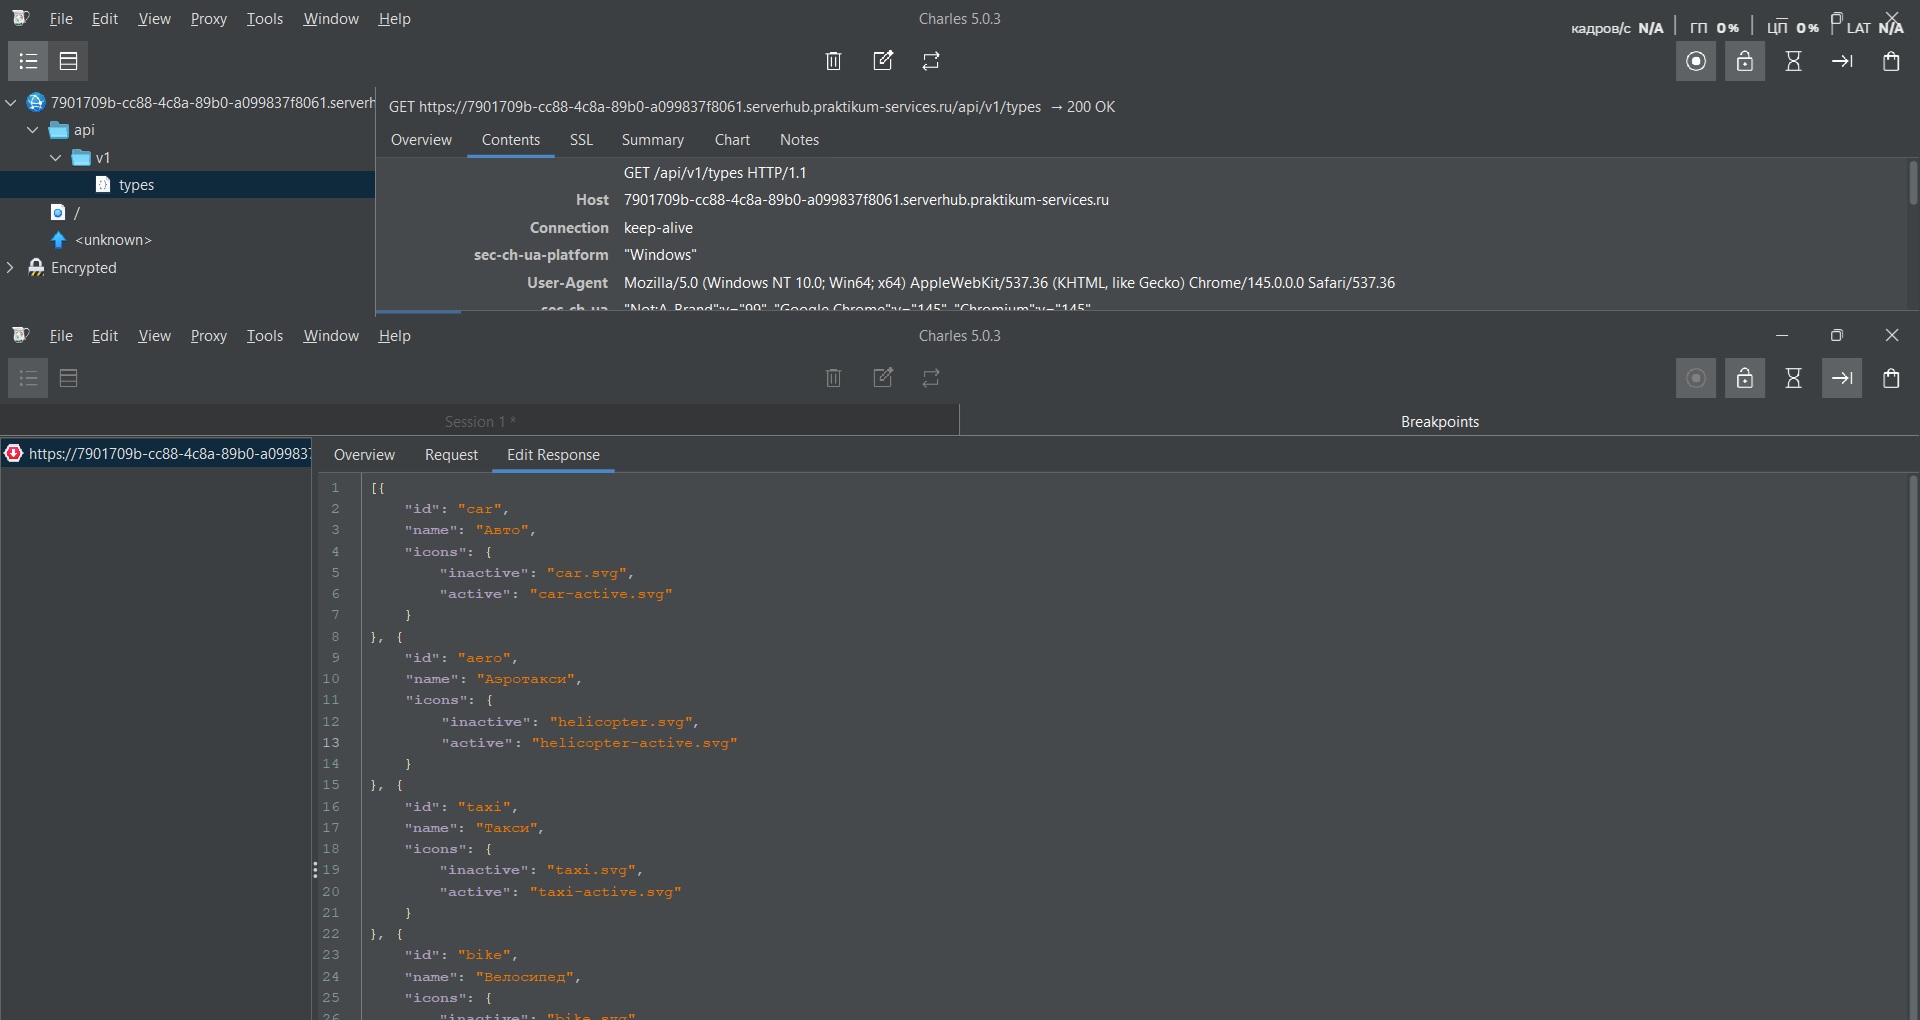Toggle SSL Proxying lock in top toolbar
This screenshot has height=1020, width=1920.
click(1745, 61)
